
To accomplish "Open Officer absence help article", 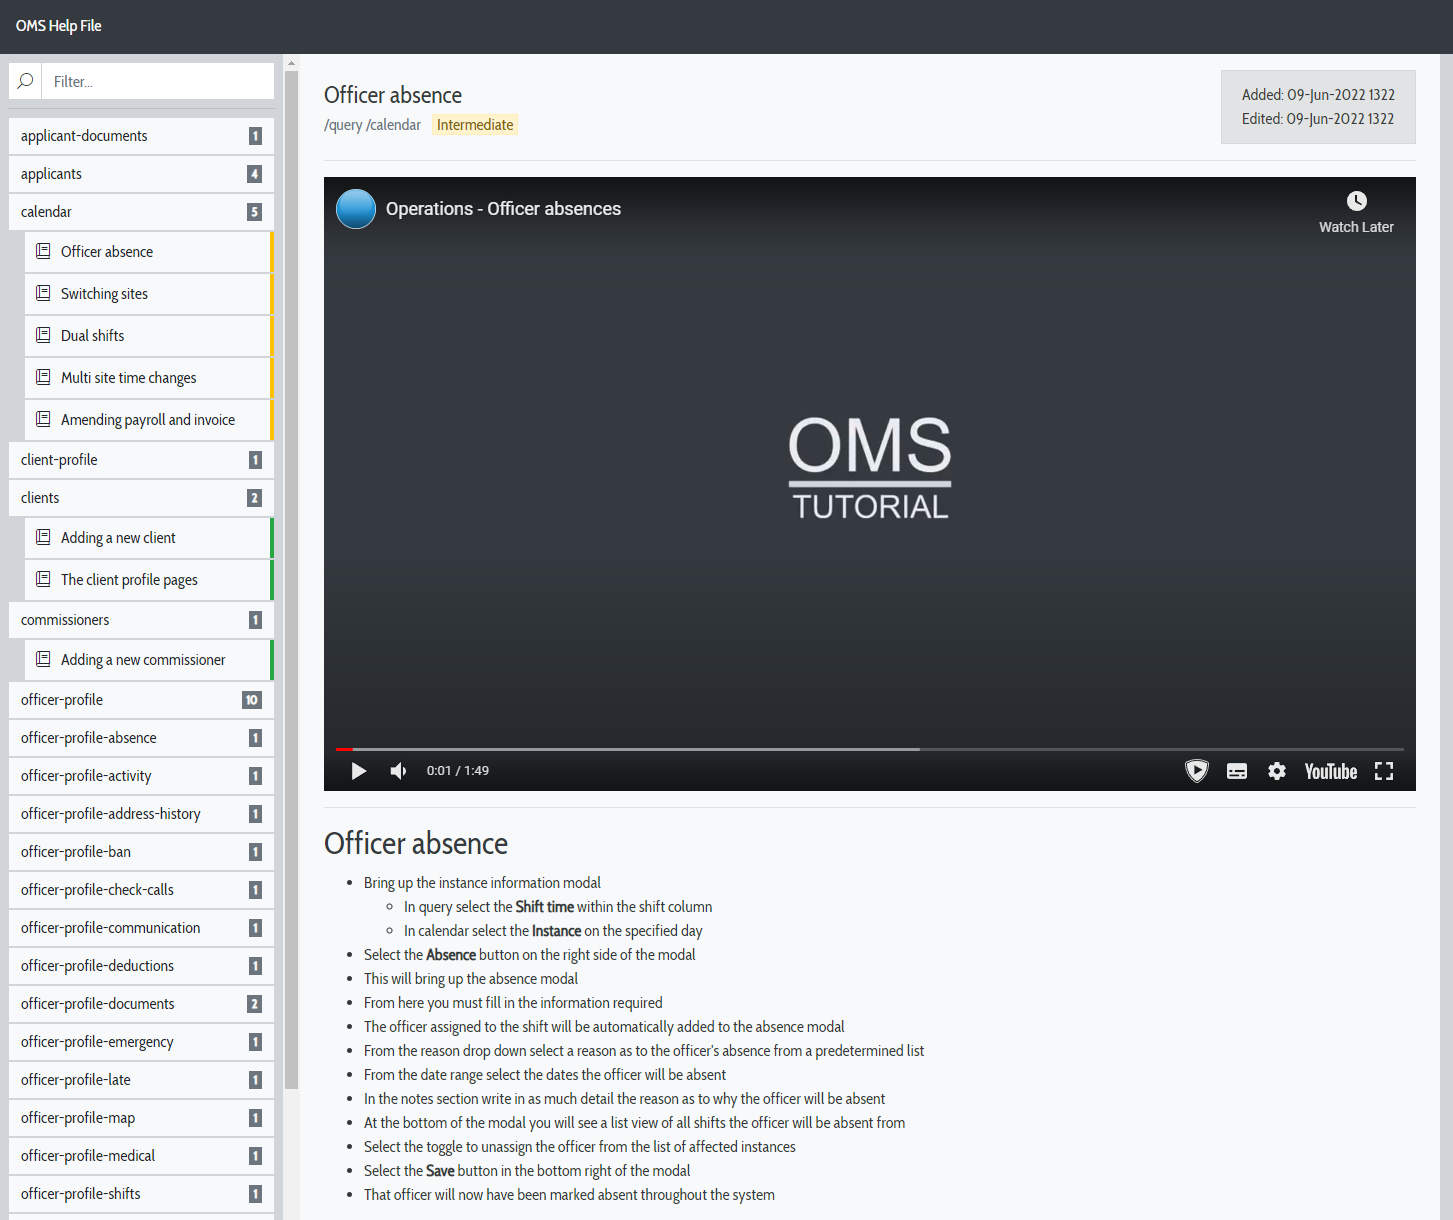I will [x=148, y=252].
